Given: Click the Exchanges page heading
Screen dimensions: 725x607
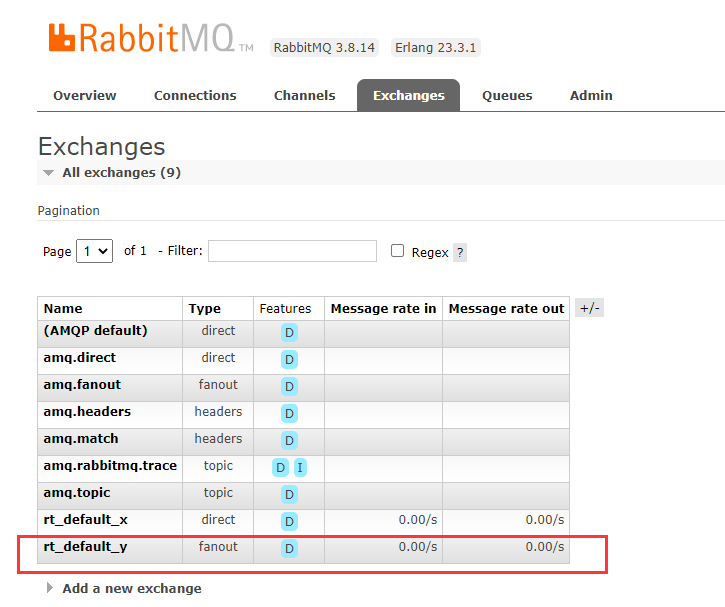Looking at the screenshot, I should click(x=102, y=147).
